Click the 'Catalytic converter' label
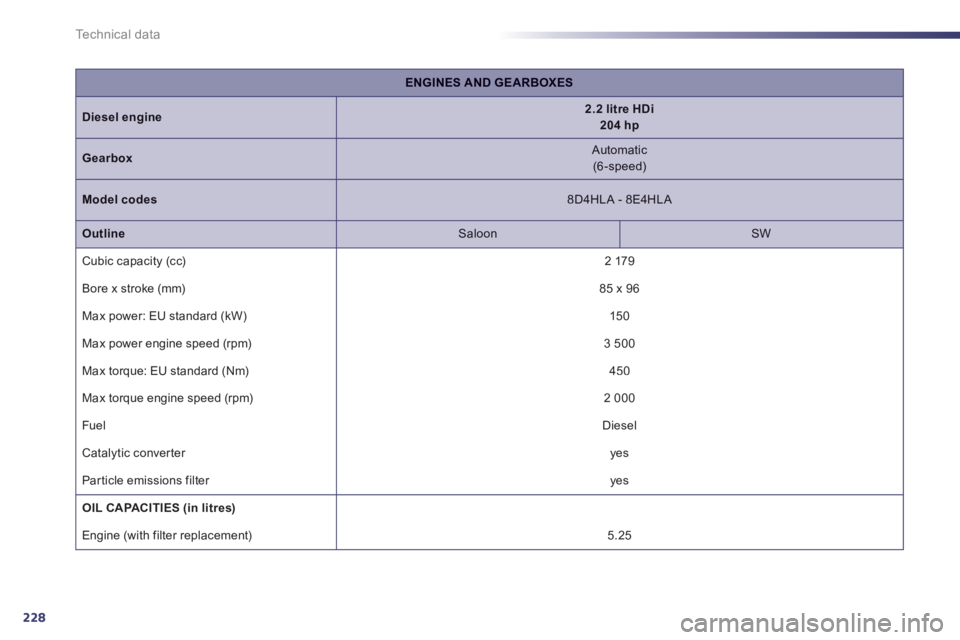Screen dimensions: 960x640 pyautogui.click(x=133, y=453)
